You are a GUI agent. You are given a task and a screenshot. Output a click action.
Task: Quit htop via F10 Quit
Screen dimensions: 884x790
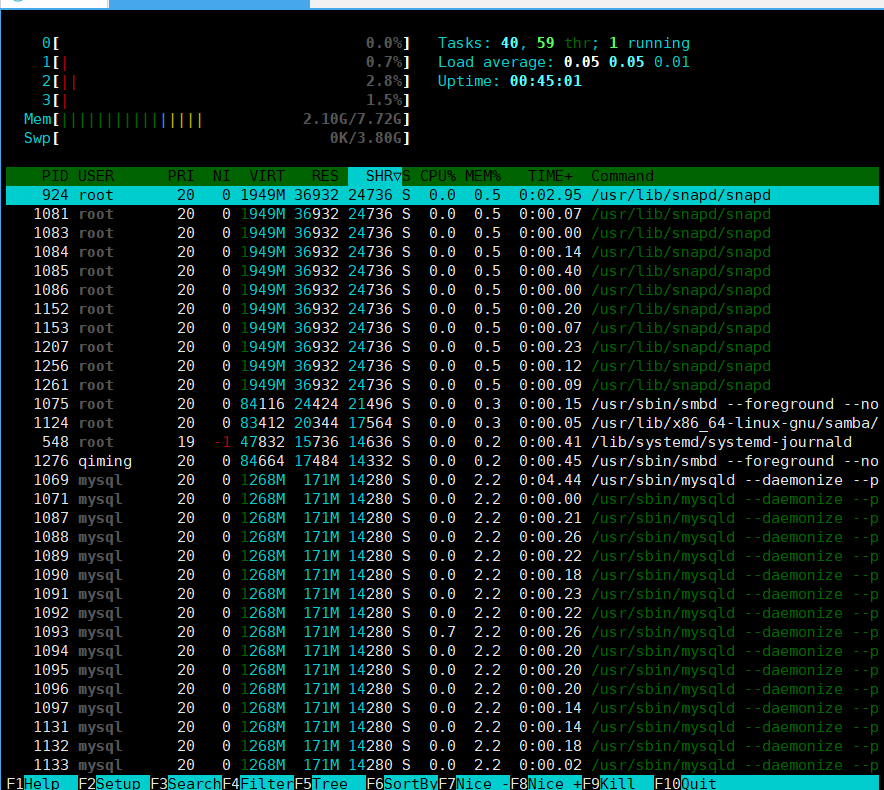pyautogui.click(x=686, y=783)
